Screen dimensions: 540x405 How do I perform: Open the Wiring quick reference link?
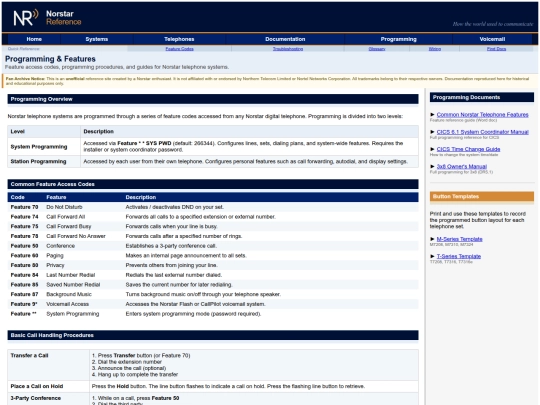coord(435,49)
